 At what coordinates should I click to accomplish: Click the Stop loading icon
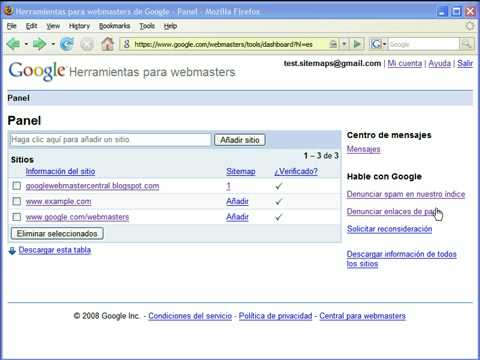(87, 44)
